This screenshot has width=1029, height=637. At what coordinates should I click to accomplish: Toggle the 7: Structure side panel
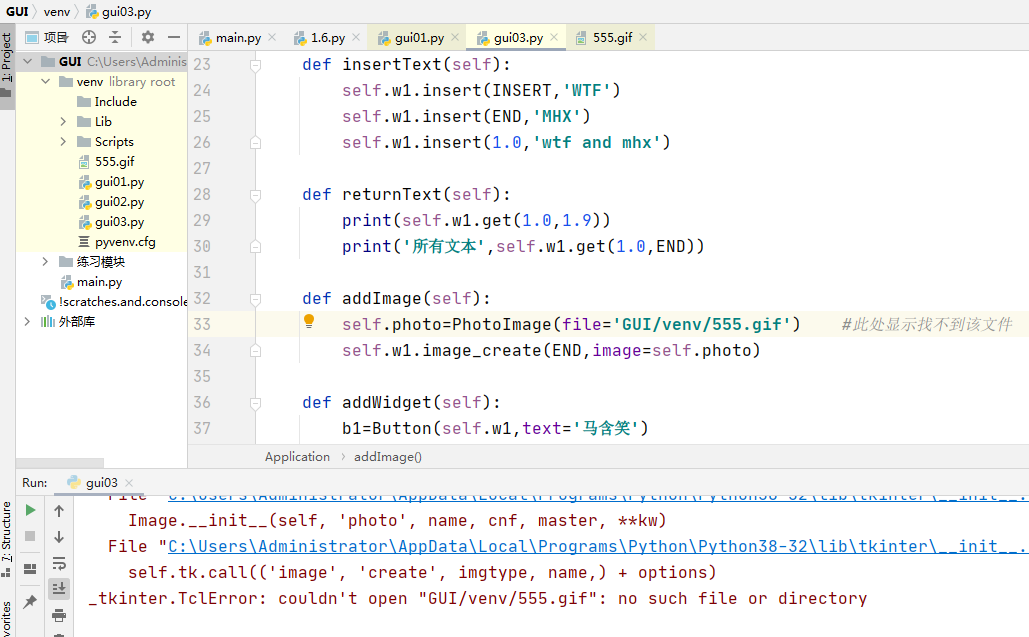click(x=7, y=539)
